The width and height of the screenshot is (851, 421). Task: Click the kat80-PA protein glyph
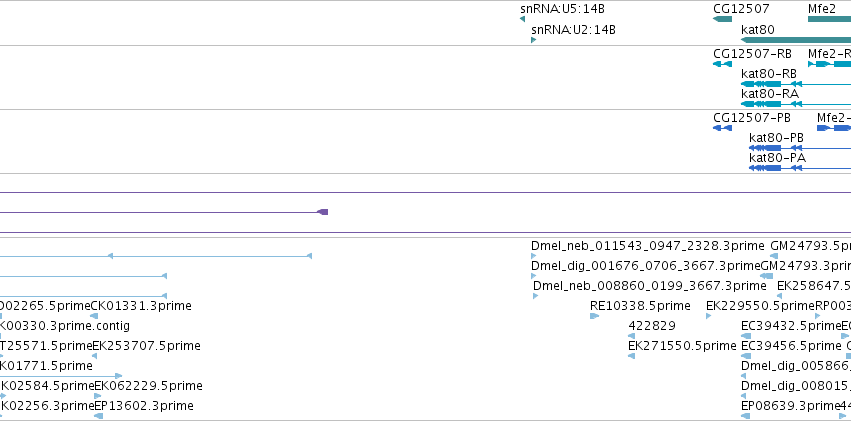pyautogui.click(x=800, y=168)
